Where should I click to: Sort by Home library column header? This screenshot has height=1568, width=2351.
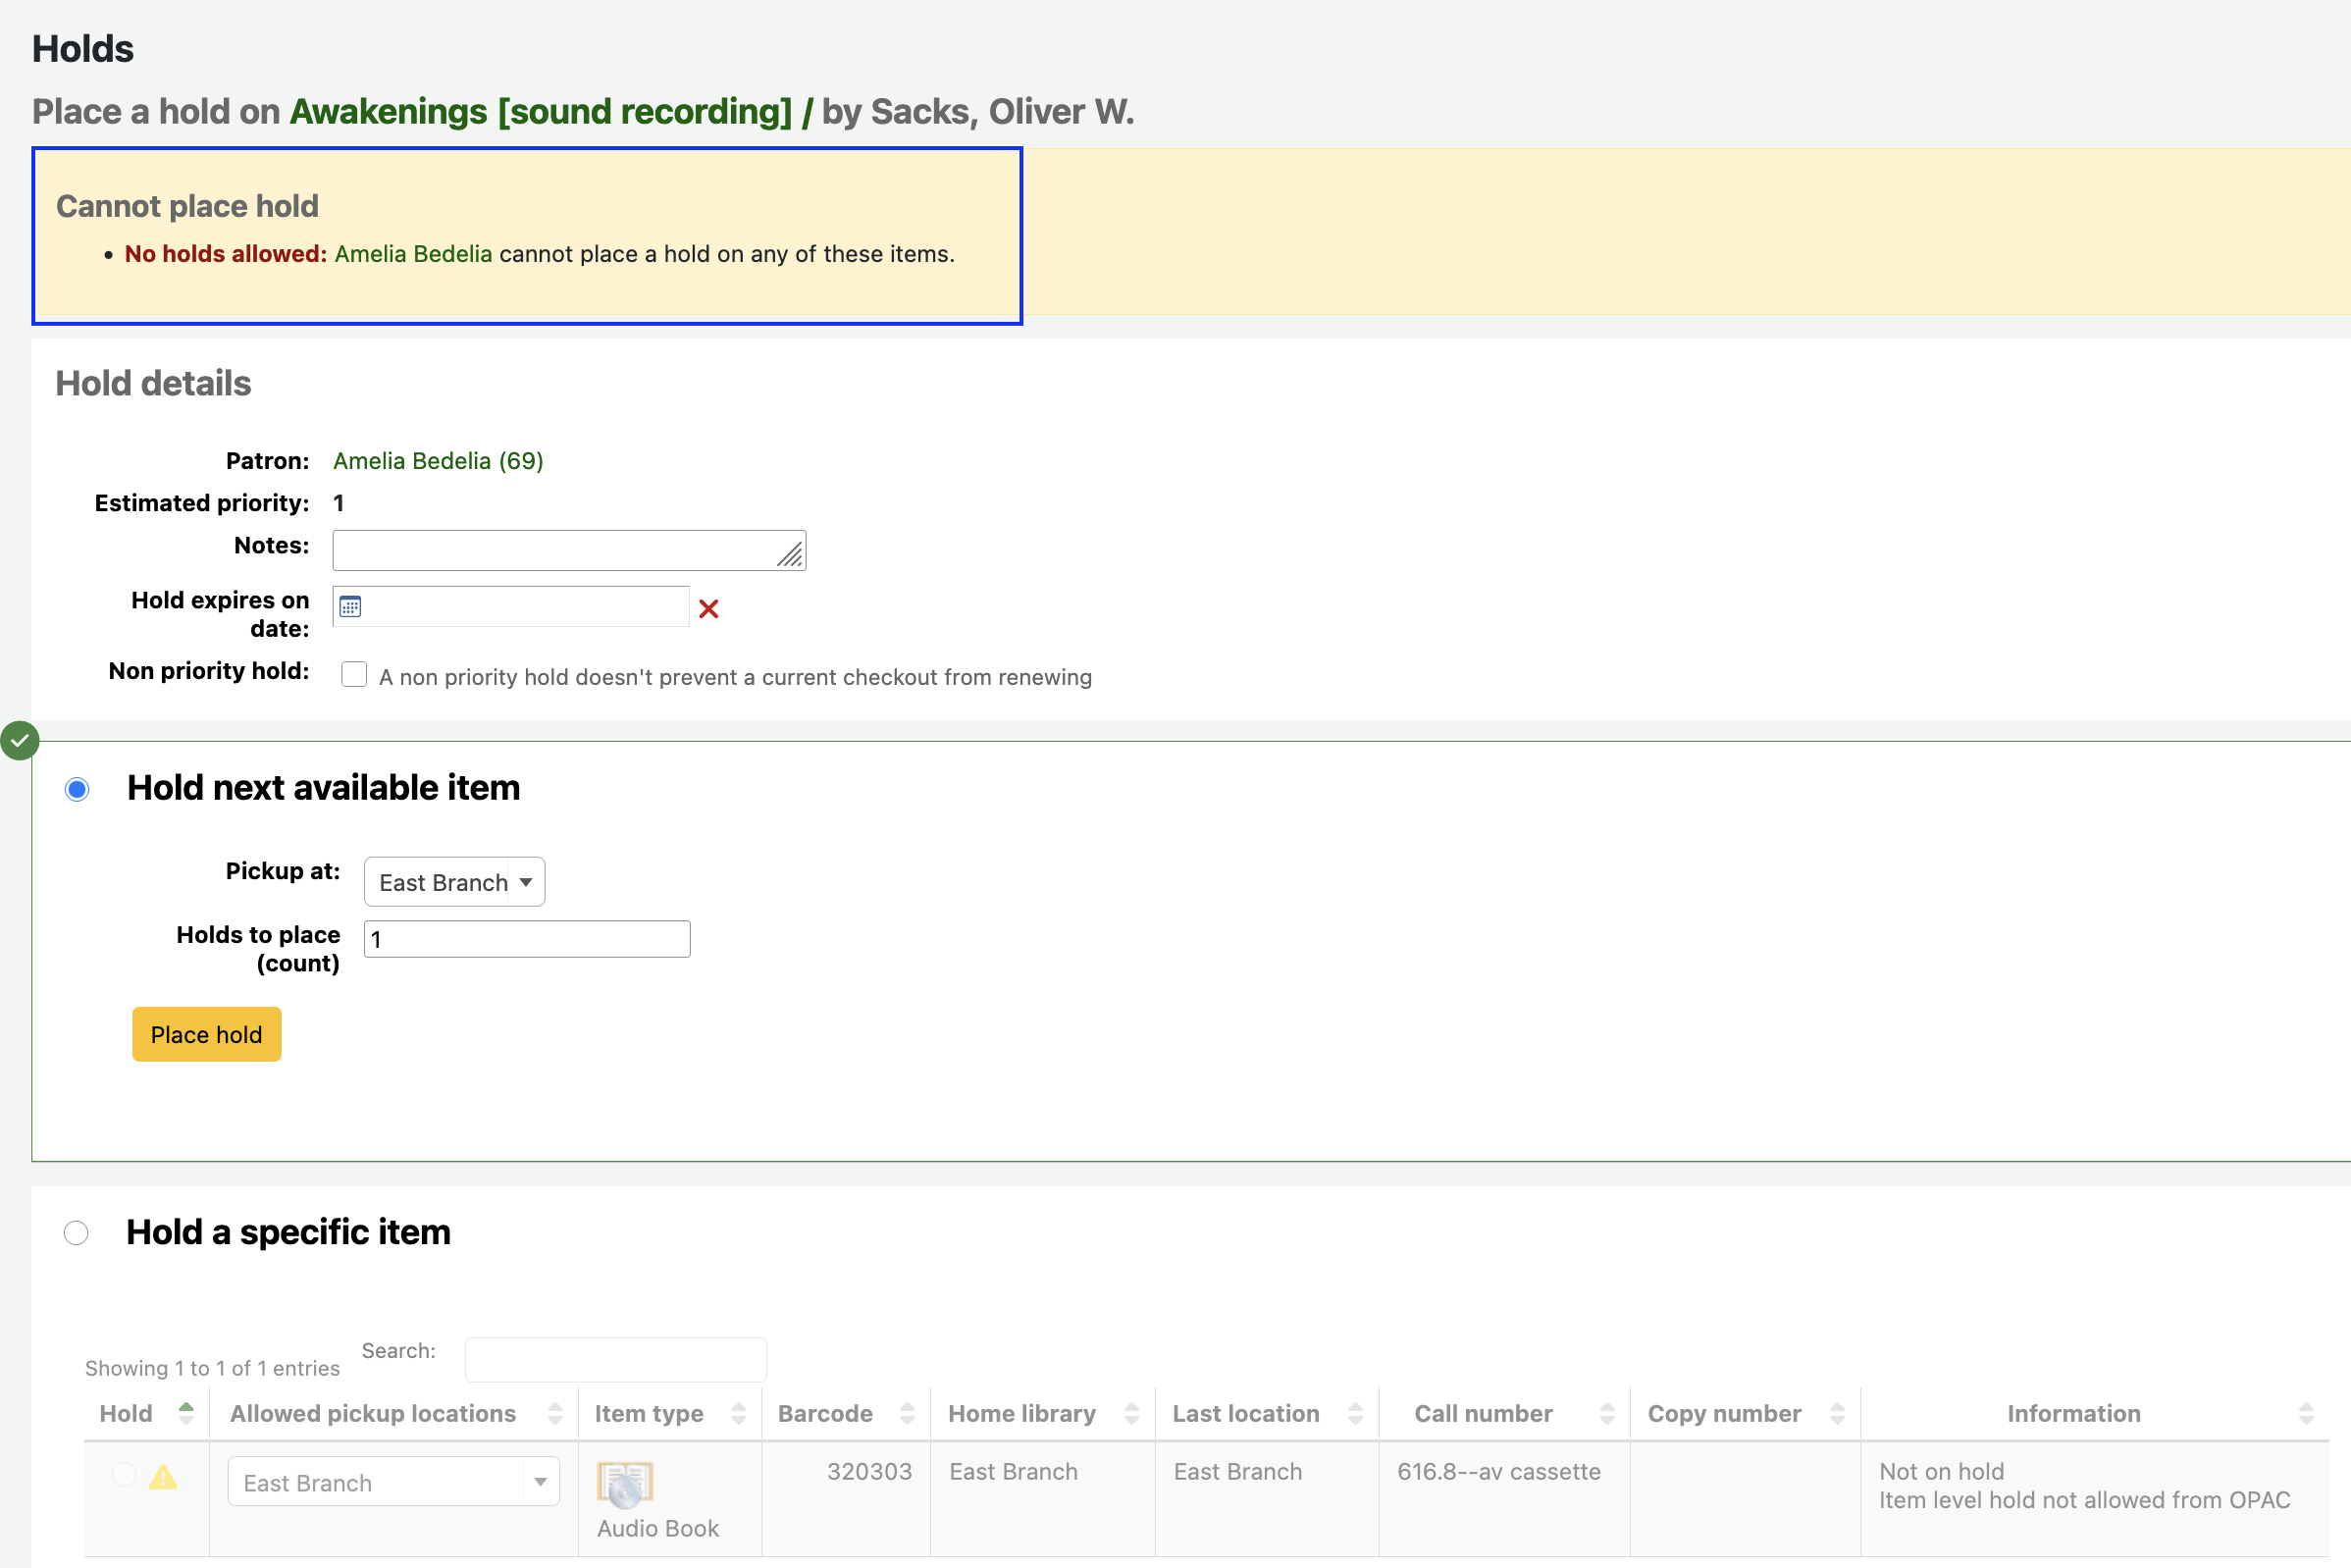pyautogui.click(x=1022, y=1413)
